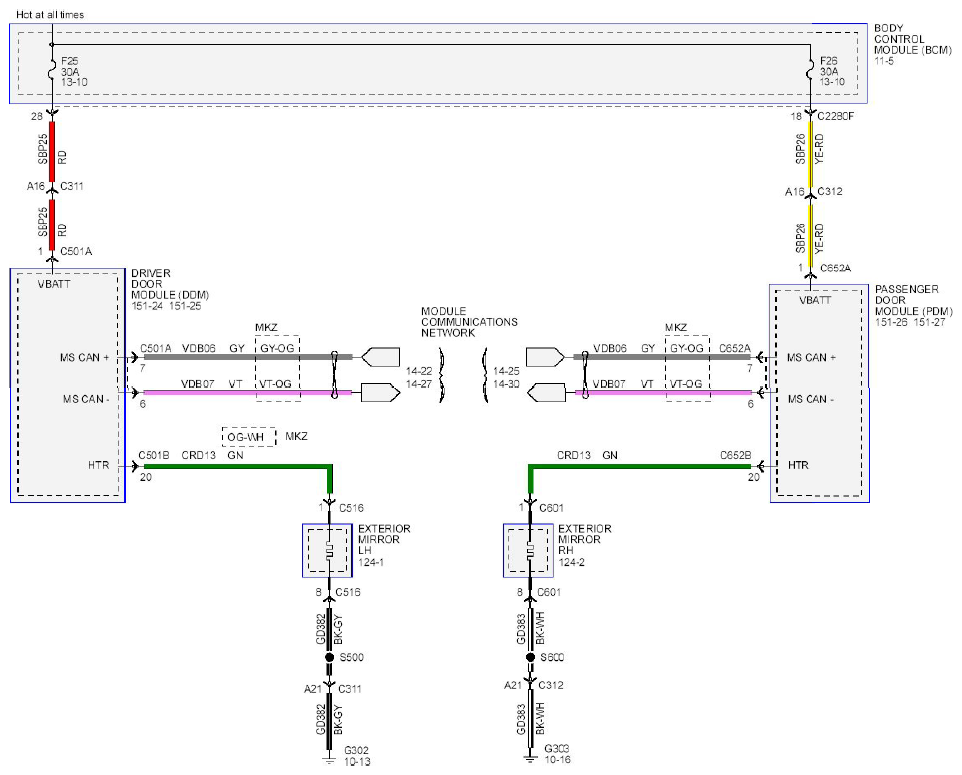This screenshot has height=775, width=962.
Task: Click heater element symbol in Exterior Mirror RH
Action: [x=531, y=550]
